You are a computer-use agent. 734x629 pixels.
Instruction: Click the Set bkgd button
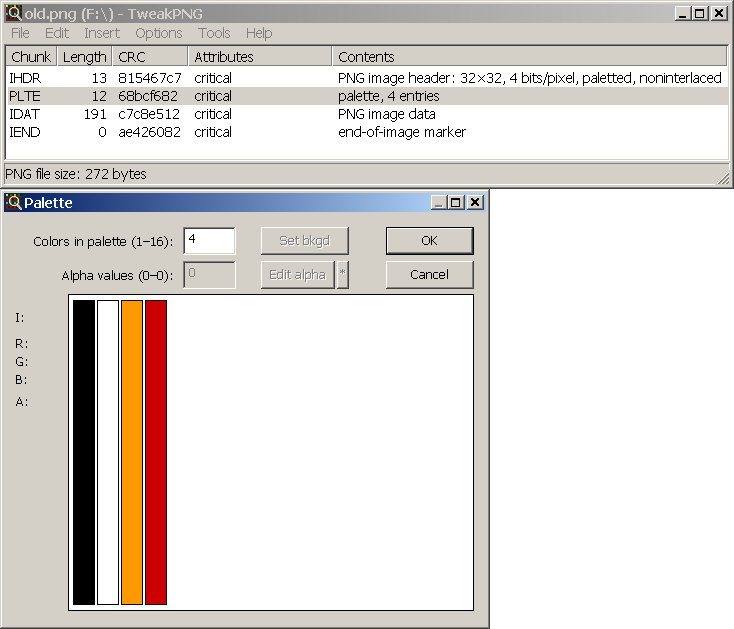305,241
